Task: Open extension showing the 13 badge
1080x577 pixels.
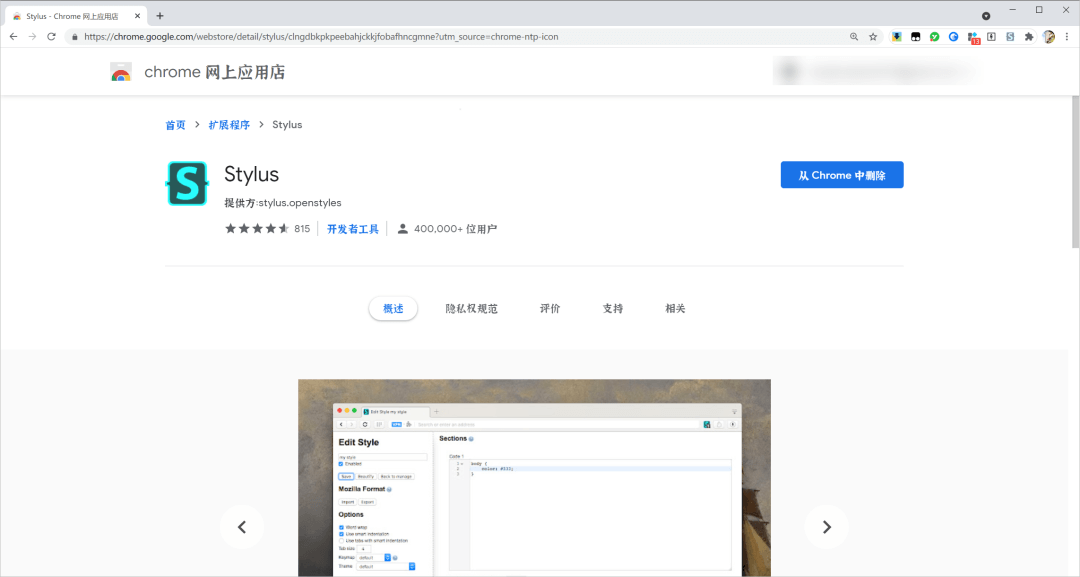Action: (x=973, y=38)
